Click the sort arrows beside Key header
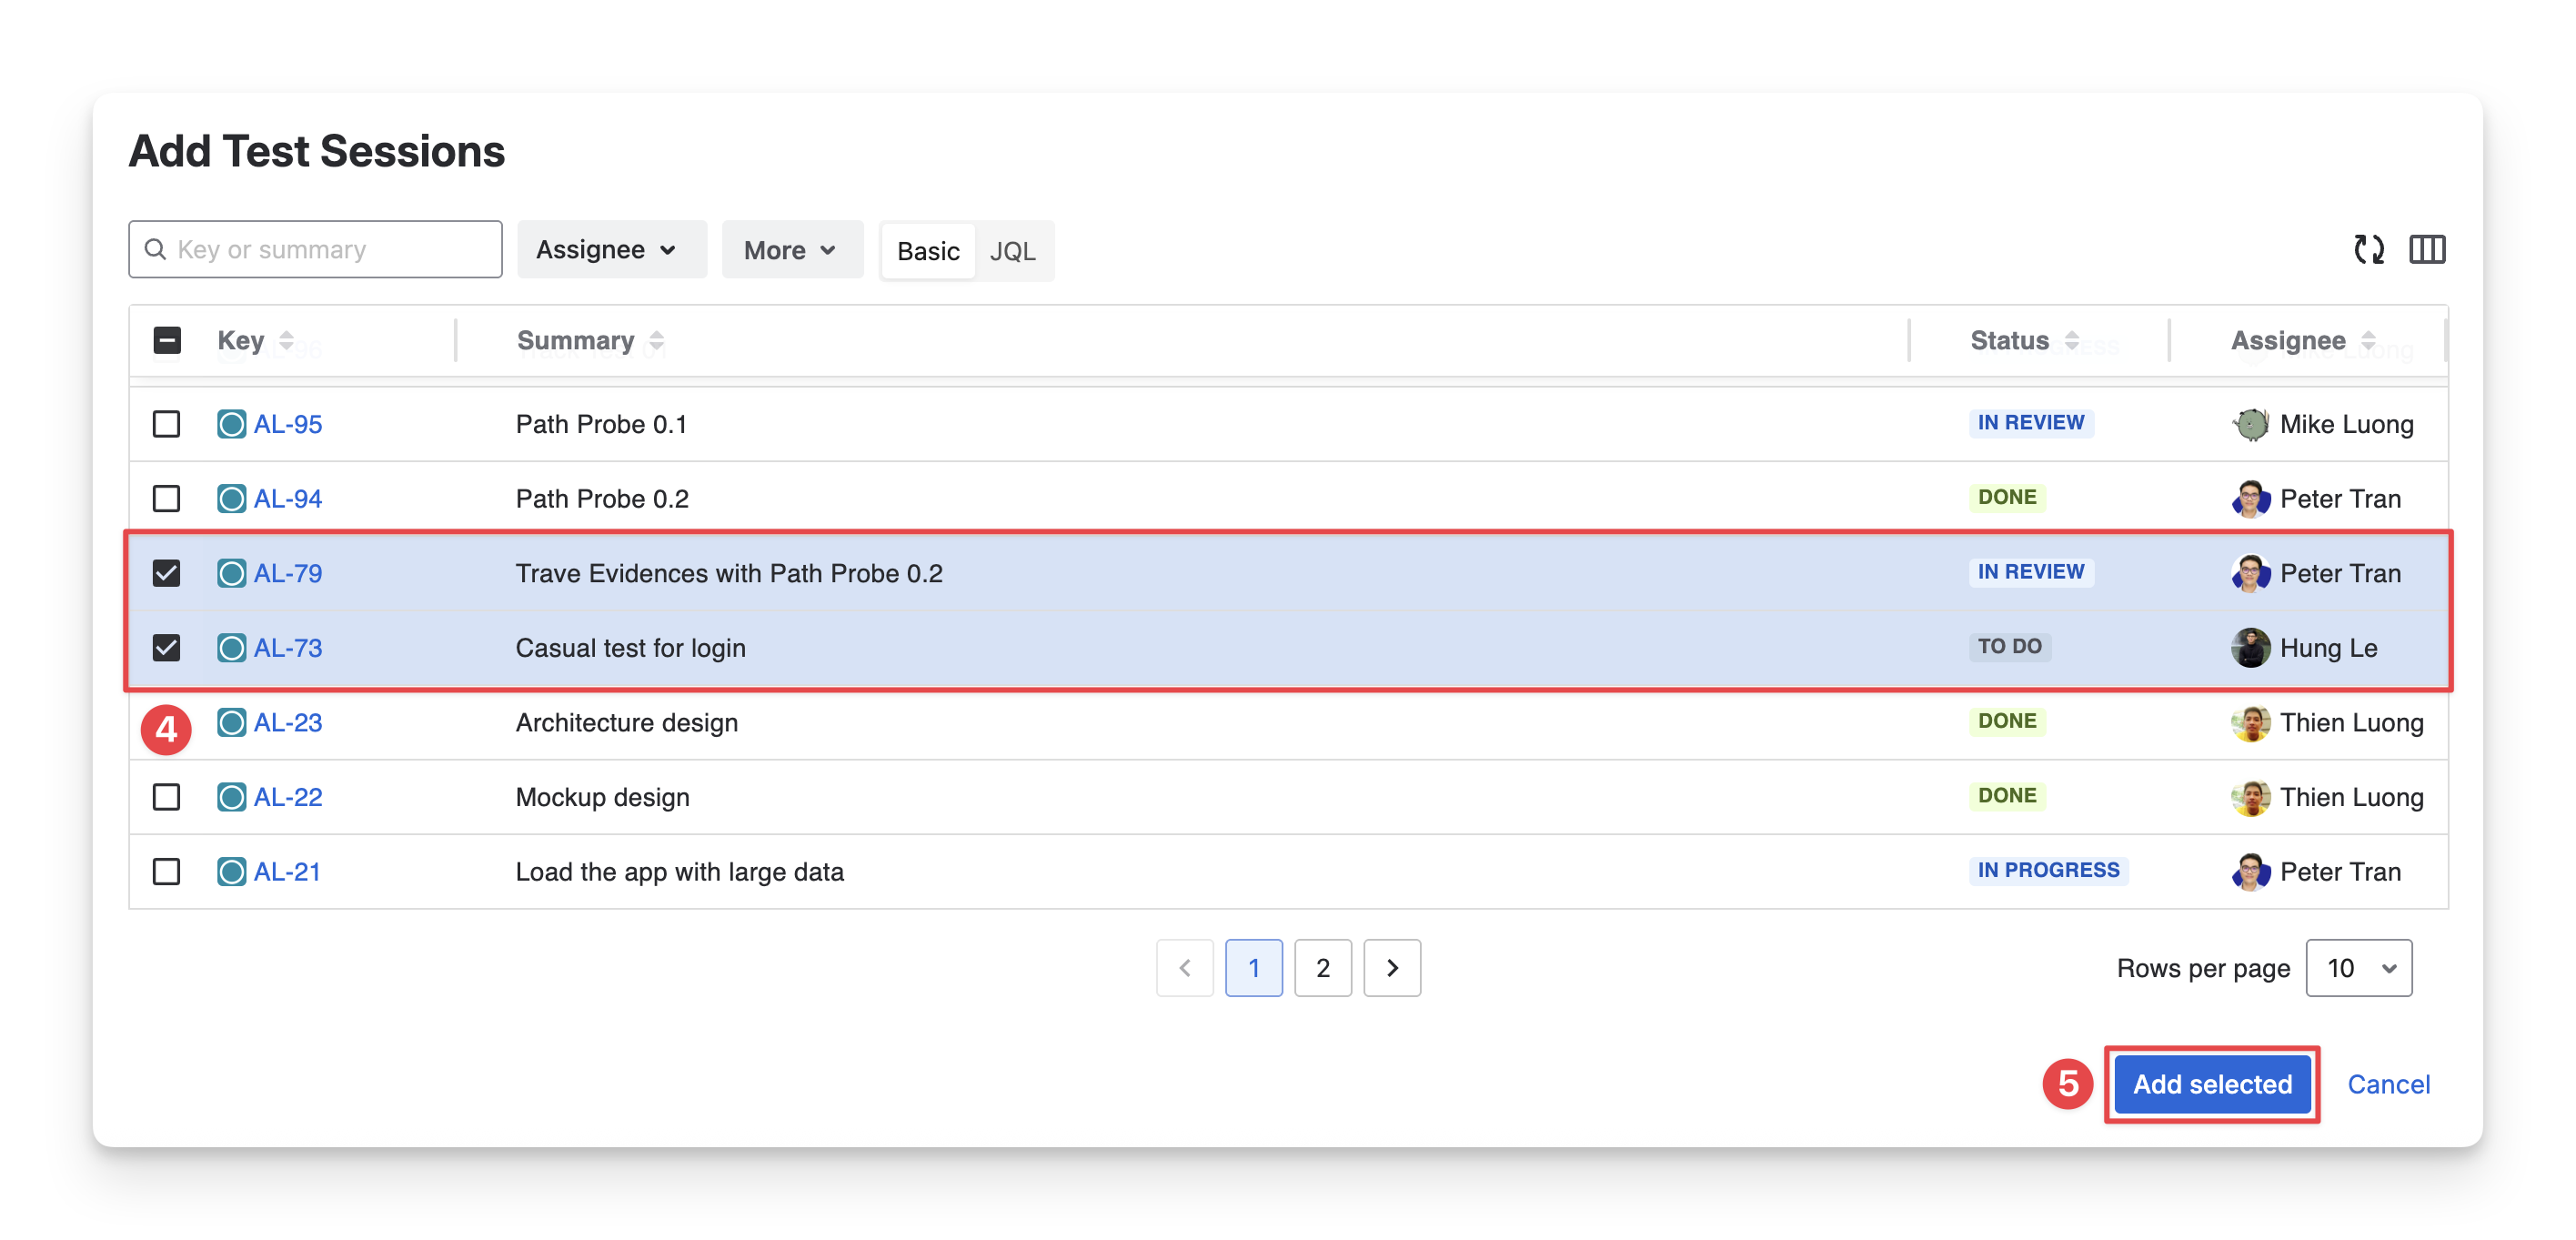 click(287, 341)
